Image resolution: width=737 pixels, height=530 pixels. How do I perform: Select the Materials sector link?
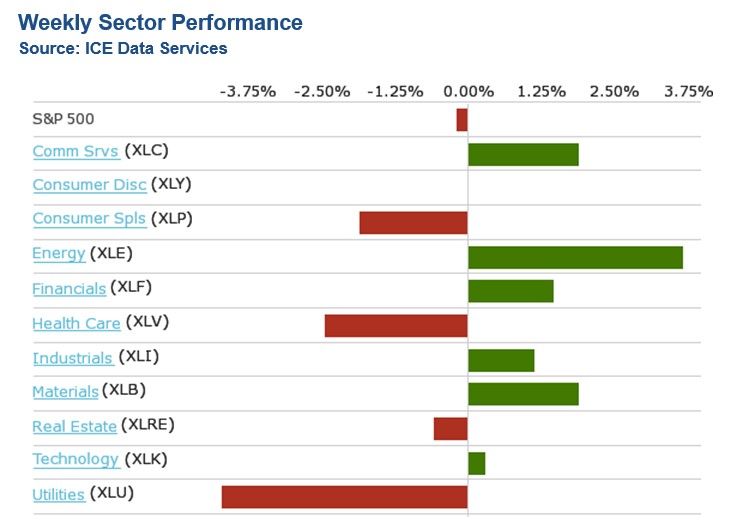(x=65, y=391)
